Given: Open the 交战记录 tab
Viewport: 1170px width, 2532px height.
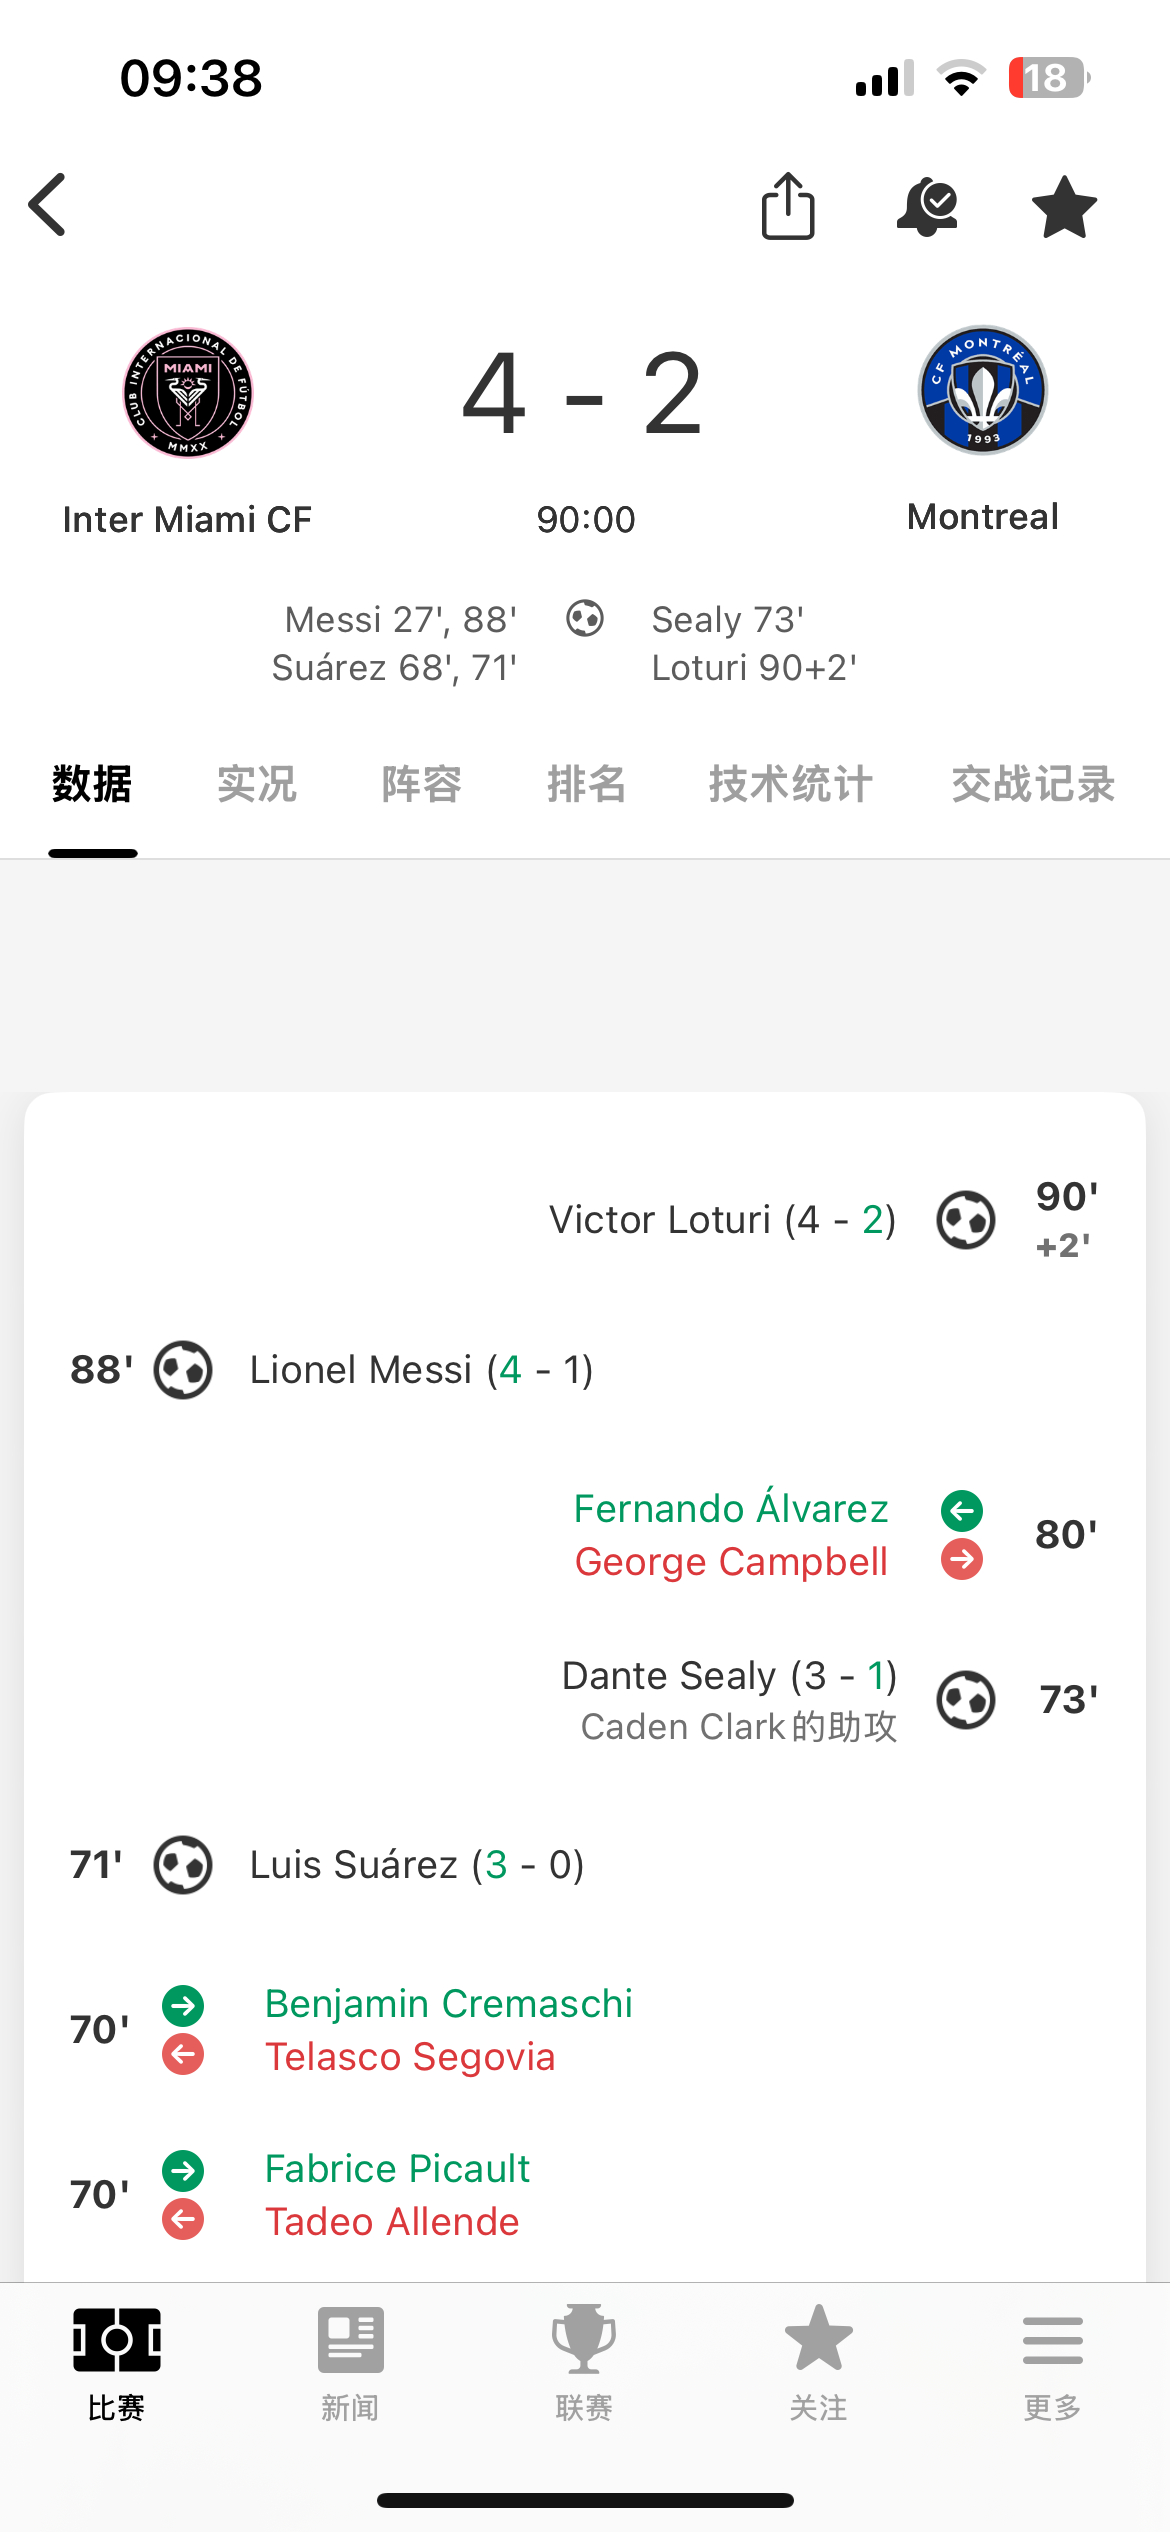Looking at the screenshot, I should pos(1033,784).
